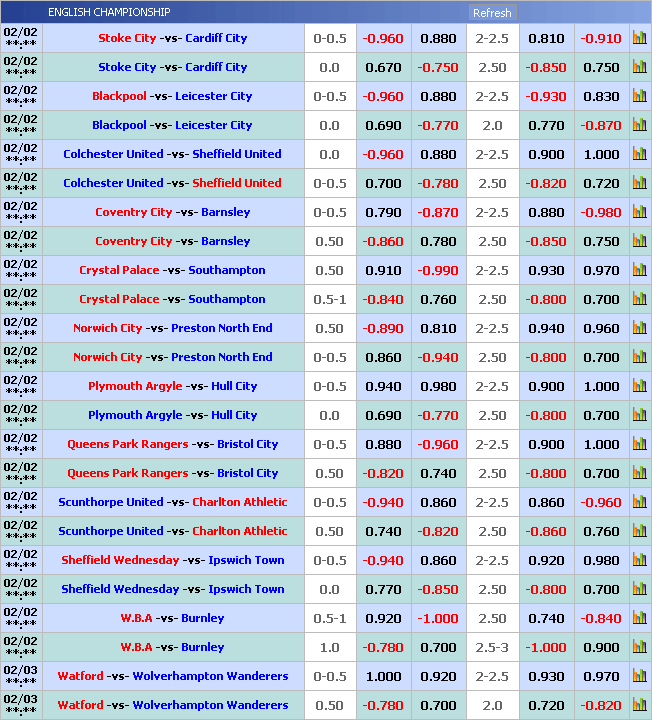Open chart icon for Stoke City 0-0.5 handicap row
The height and width of the screenshot is (720, 652).
[639, 38]
